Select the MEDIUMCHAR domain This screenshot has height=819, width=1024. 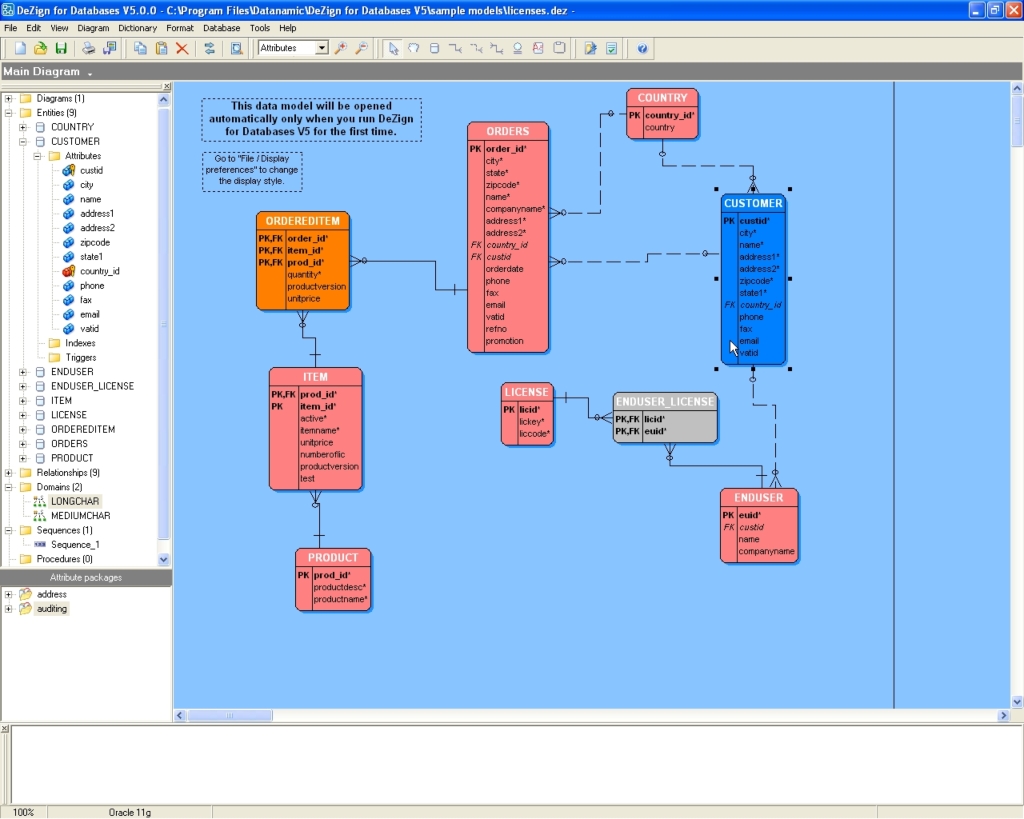[x=80, y=516]
